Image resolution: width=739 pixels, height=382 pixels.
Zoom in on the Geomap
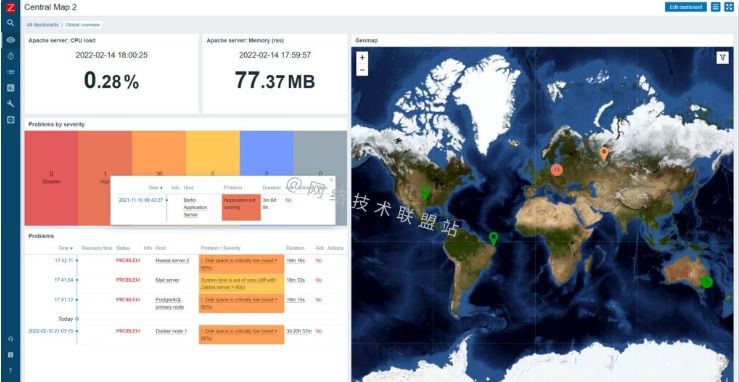coord(362,57)
